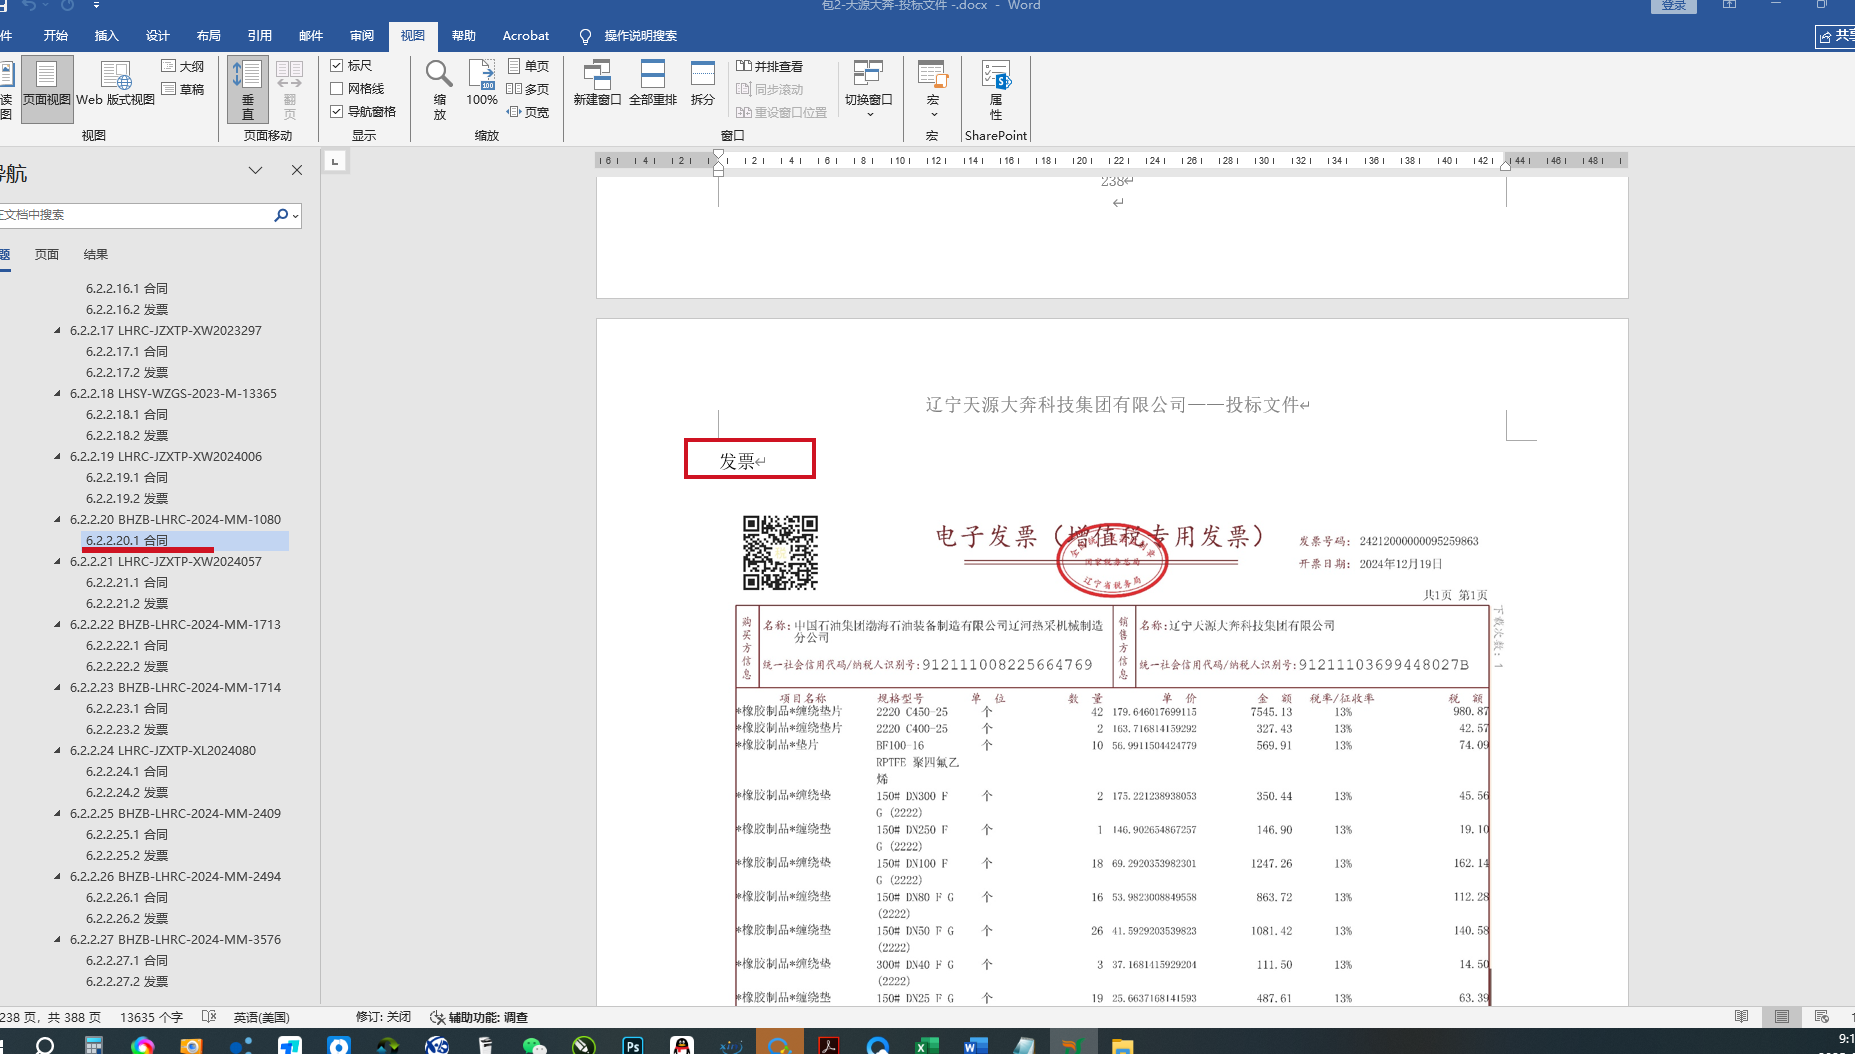
Task: Select 翻页 side-to-side page movement
Action: point(290,89)
